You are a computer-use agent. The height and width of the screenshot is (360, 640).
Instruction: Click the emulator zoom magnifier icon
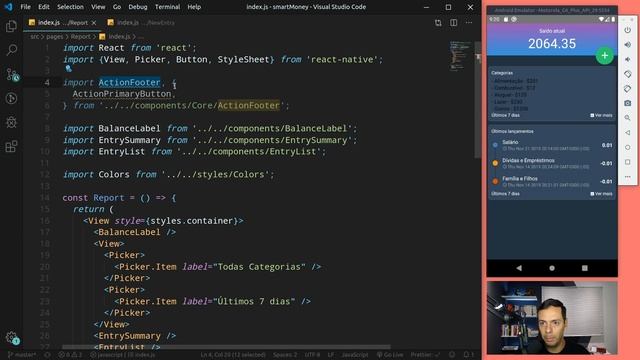tap(628, 118)
